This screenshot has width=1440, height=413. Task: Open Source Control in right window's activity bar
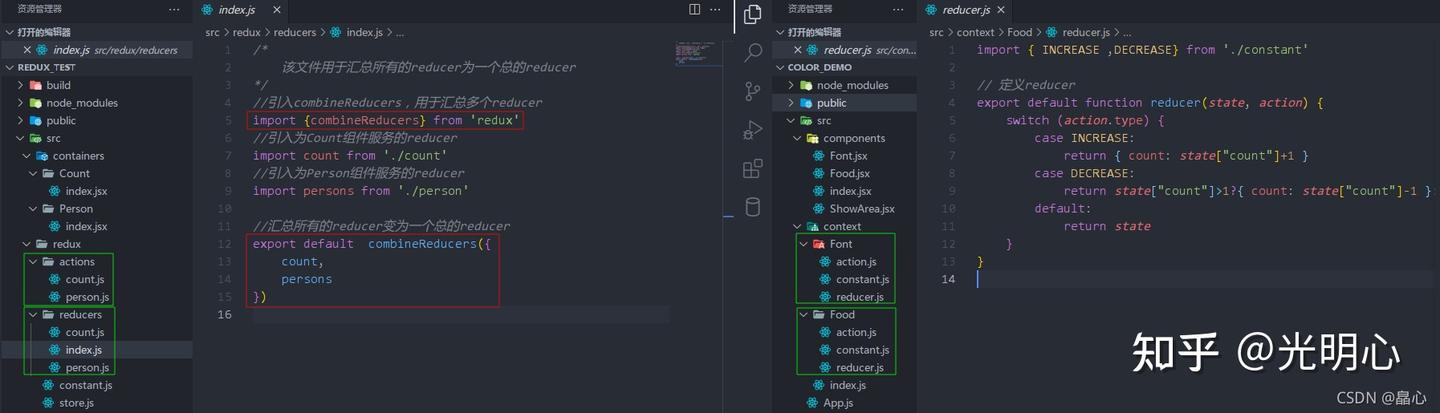pyautogui.click(x=753, y=91)
